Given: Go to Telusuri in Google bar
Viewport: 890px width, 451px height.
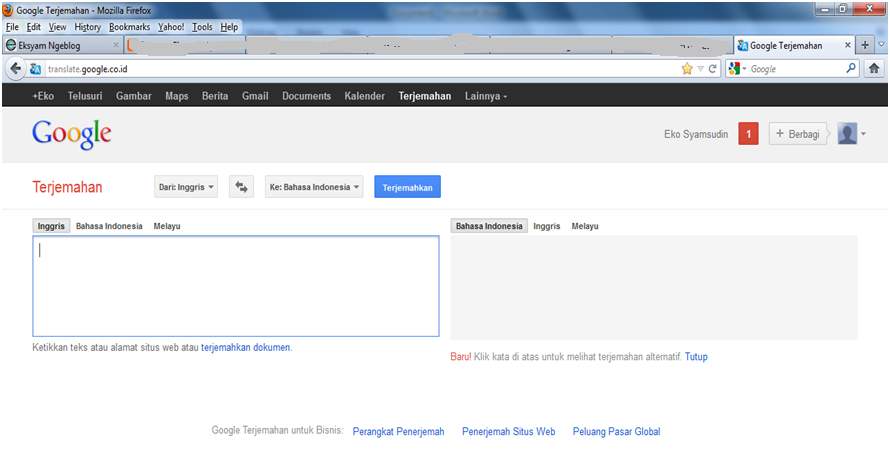Looking at the screenshot, I should coord(85,96).
